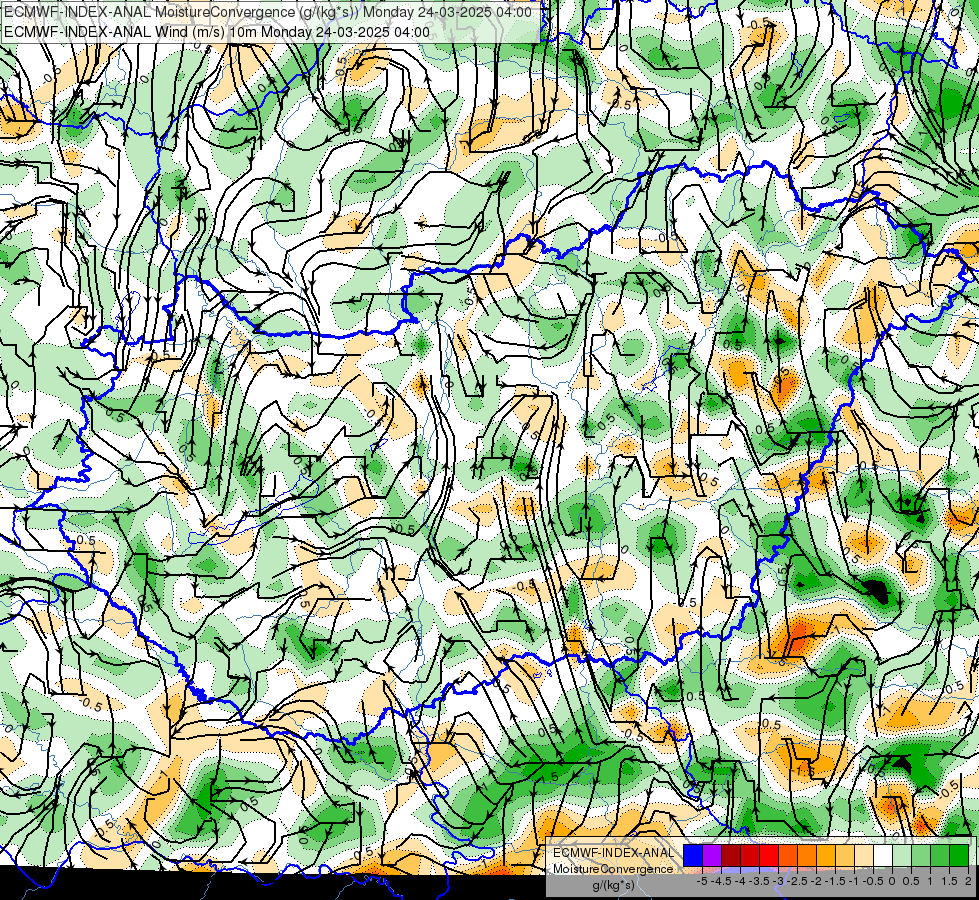Click the -3.5 tick label on the legend
979x900 pixels.
[x=759, y=881]
